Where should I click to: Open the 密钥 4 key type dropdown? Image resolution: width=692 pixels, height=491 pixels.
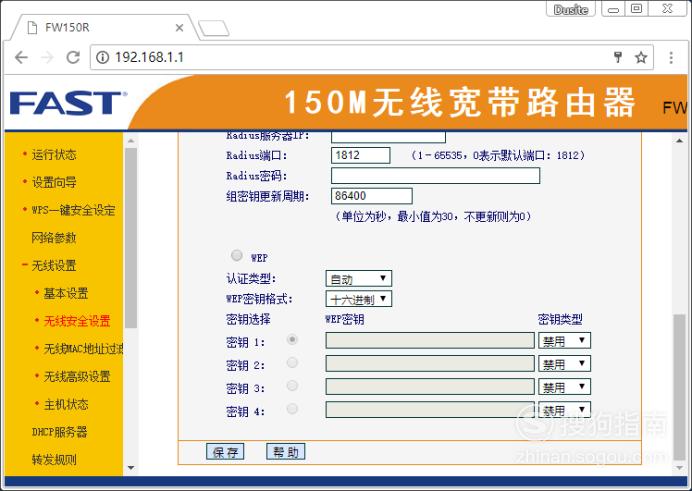click(x=564, y=410)
